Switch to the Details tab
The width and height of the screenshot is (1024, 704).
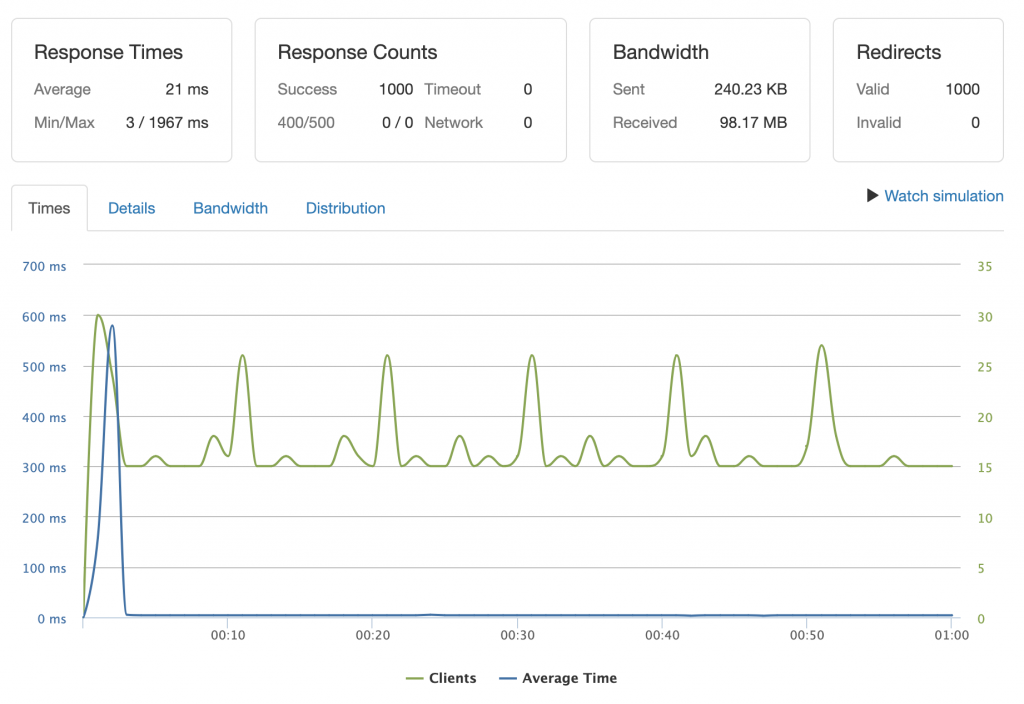pyautogui.click(x=131, y=208)
